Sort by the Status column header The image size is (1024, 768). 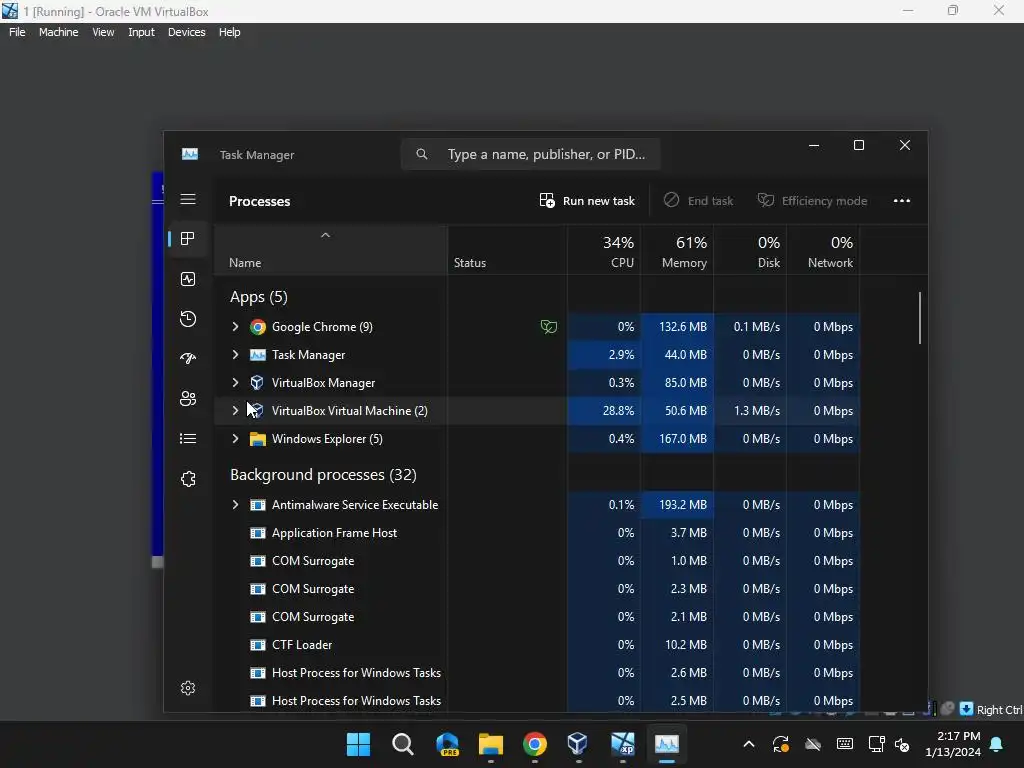(507, 251)
